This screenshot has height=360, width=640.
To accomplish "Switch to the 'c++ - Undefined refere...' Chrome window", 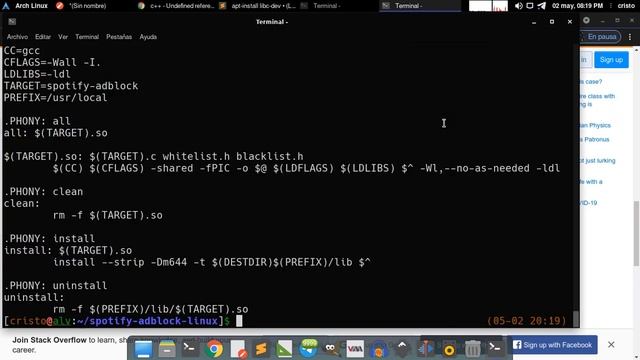I will pos(176,6).
